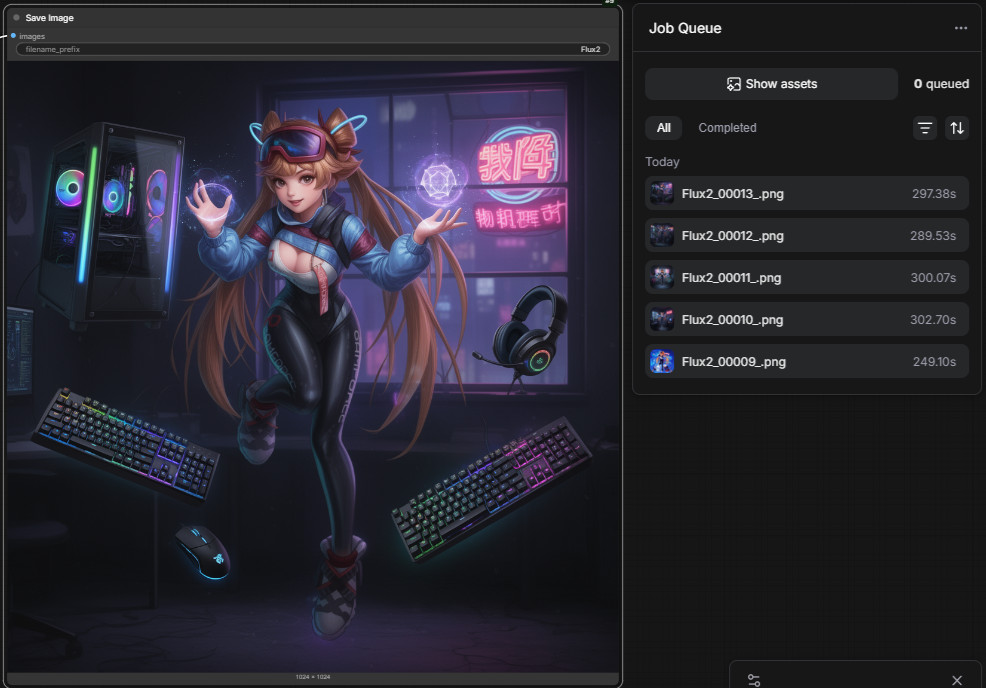Select the All tab in Job Queue
Viewport: 986px width, 688px height.
(x=664, y=128)
